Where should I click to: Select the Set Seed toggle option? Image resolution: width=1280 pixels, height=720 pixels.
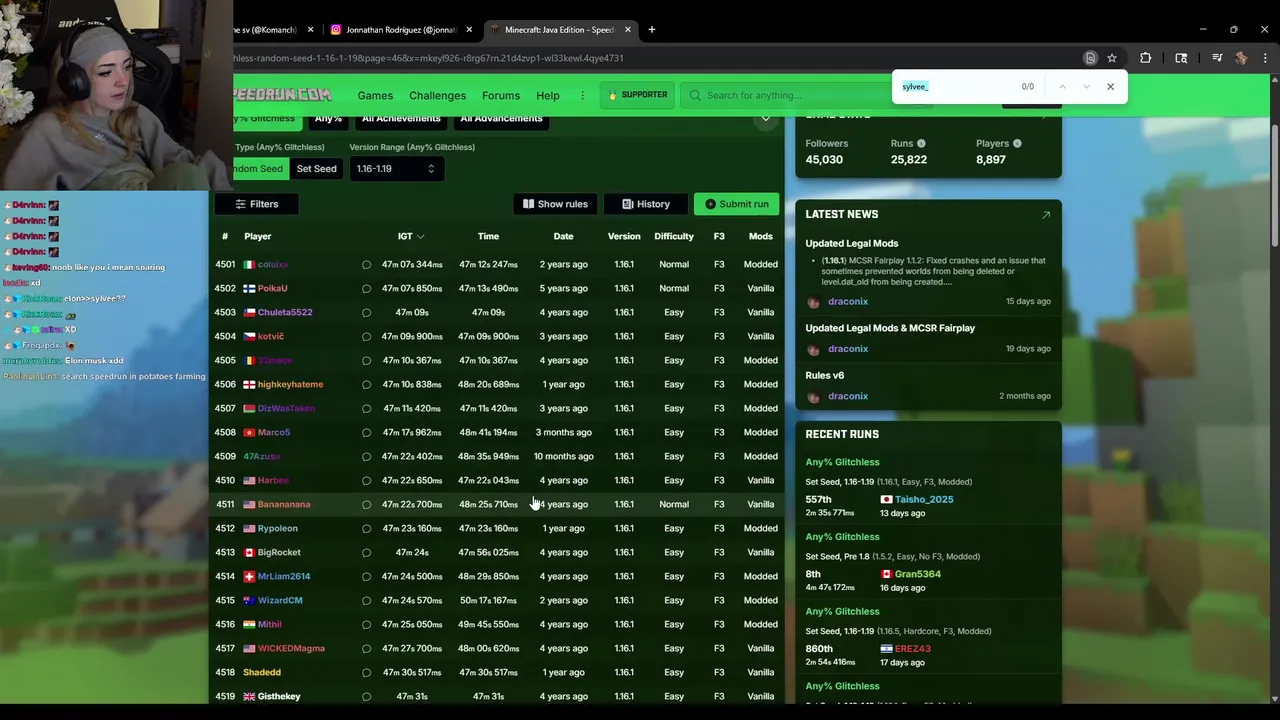pos(316,169)
